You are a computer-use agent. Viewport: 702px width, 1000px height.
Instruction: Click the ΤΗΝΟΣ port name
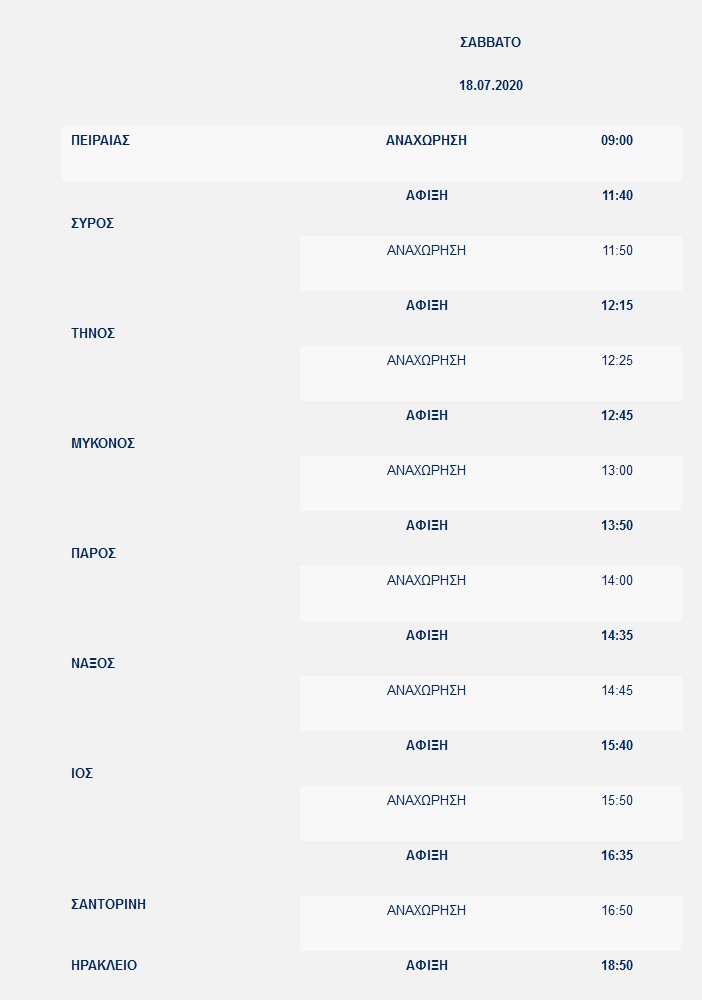[93, 333]
